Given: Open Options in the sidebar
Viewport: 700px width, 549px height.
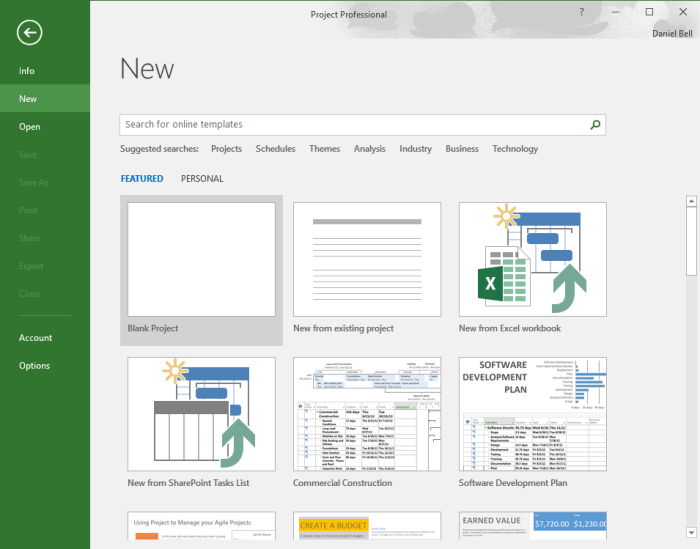Looking at the screenshot, I should point(45,365).
